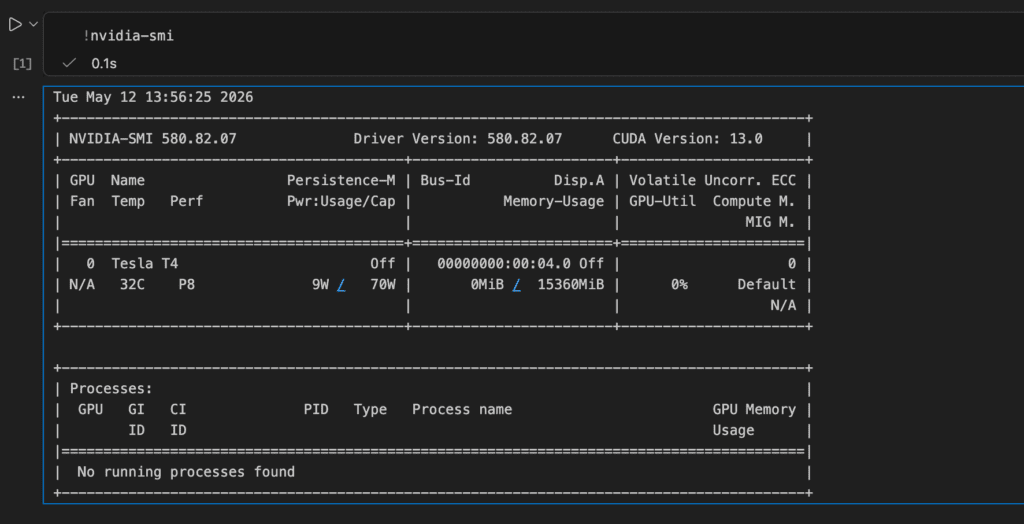Click the PID column header

[x=316, y=410]
